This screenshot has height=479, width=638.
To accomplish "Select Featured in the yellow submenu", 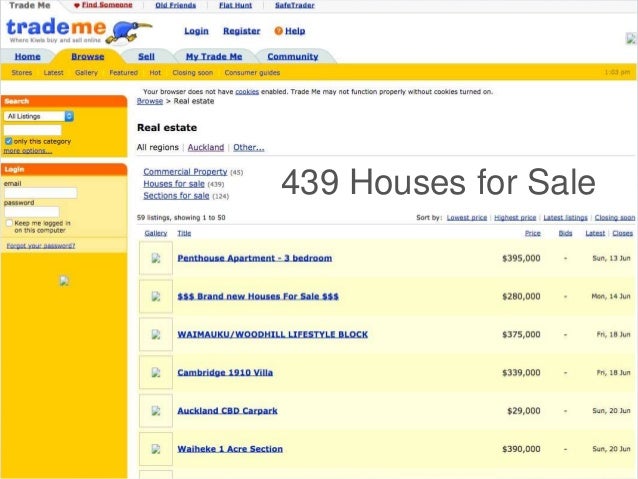I will pos(124,73).
